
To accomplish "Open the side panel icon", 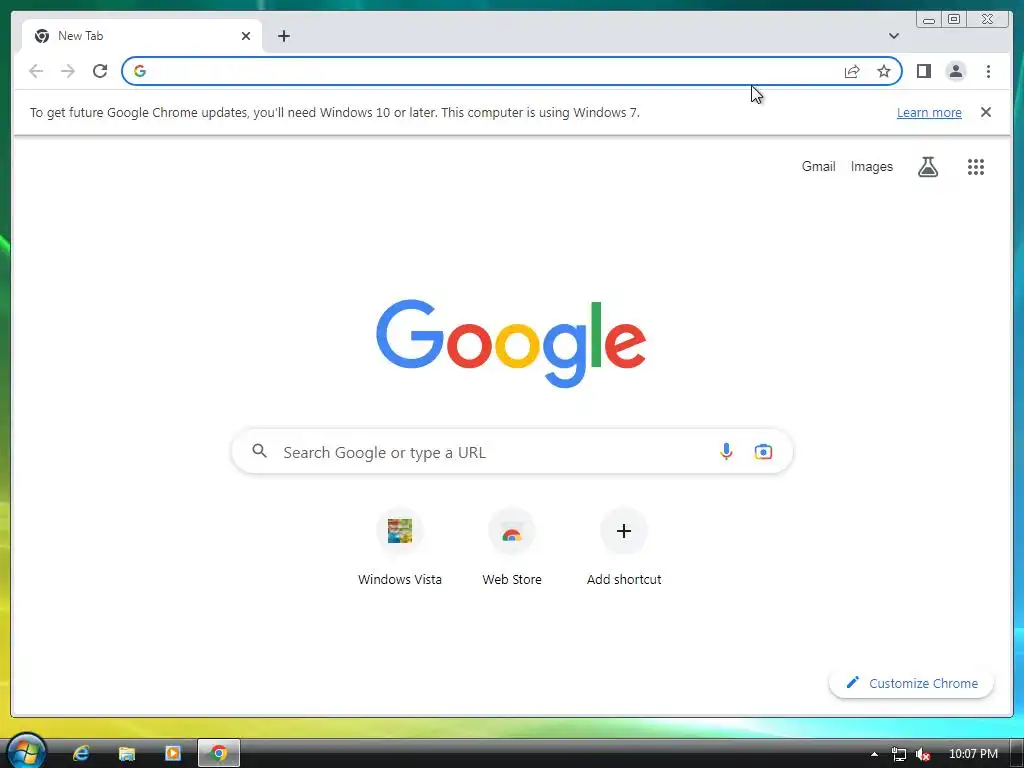I will [x=923, y=71].
